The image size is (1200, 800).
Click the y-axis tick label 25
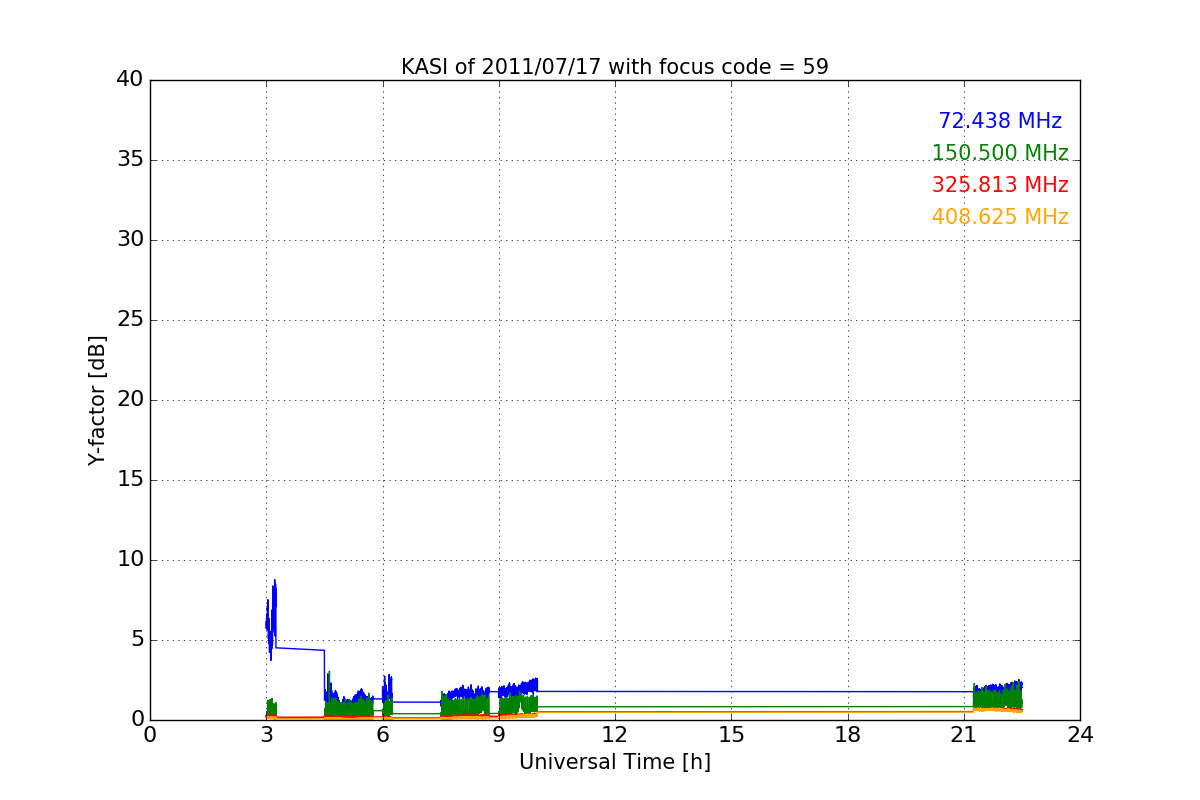click(x=129, y=320)
